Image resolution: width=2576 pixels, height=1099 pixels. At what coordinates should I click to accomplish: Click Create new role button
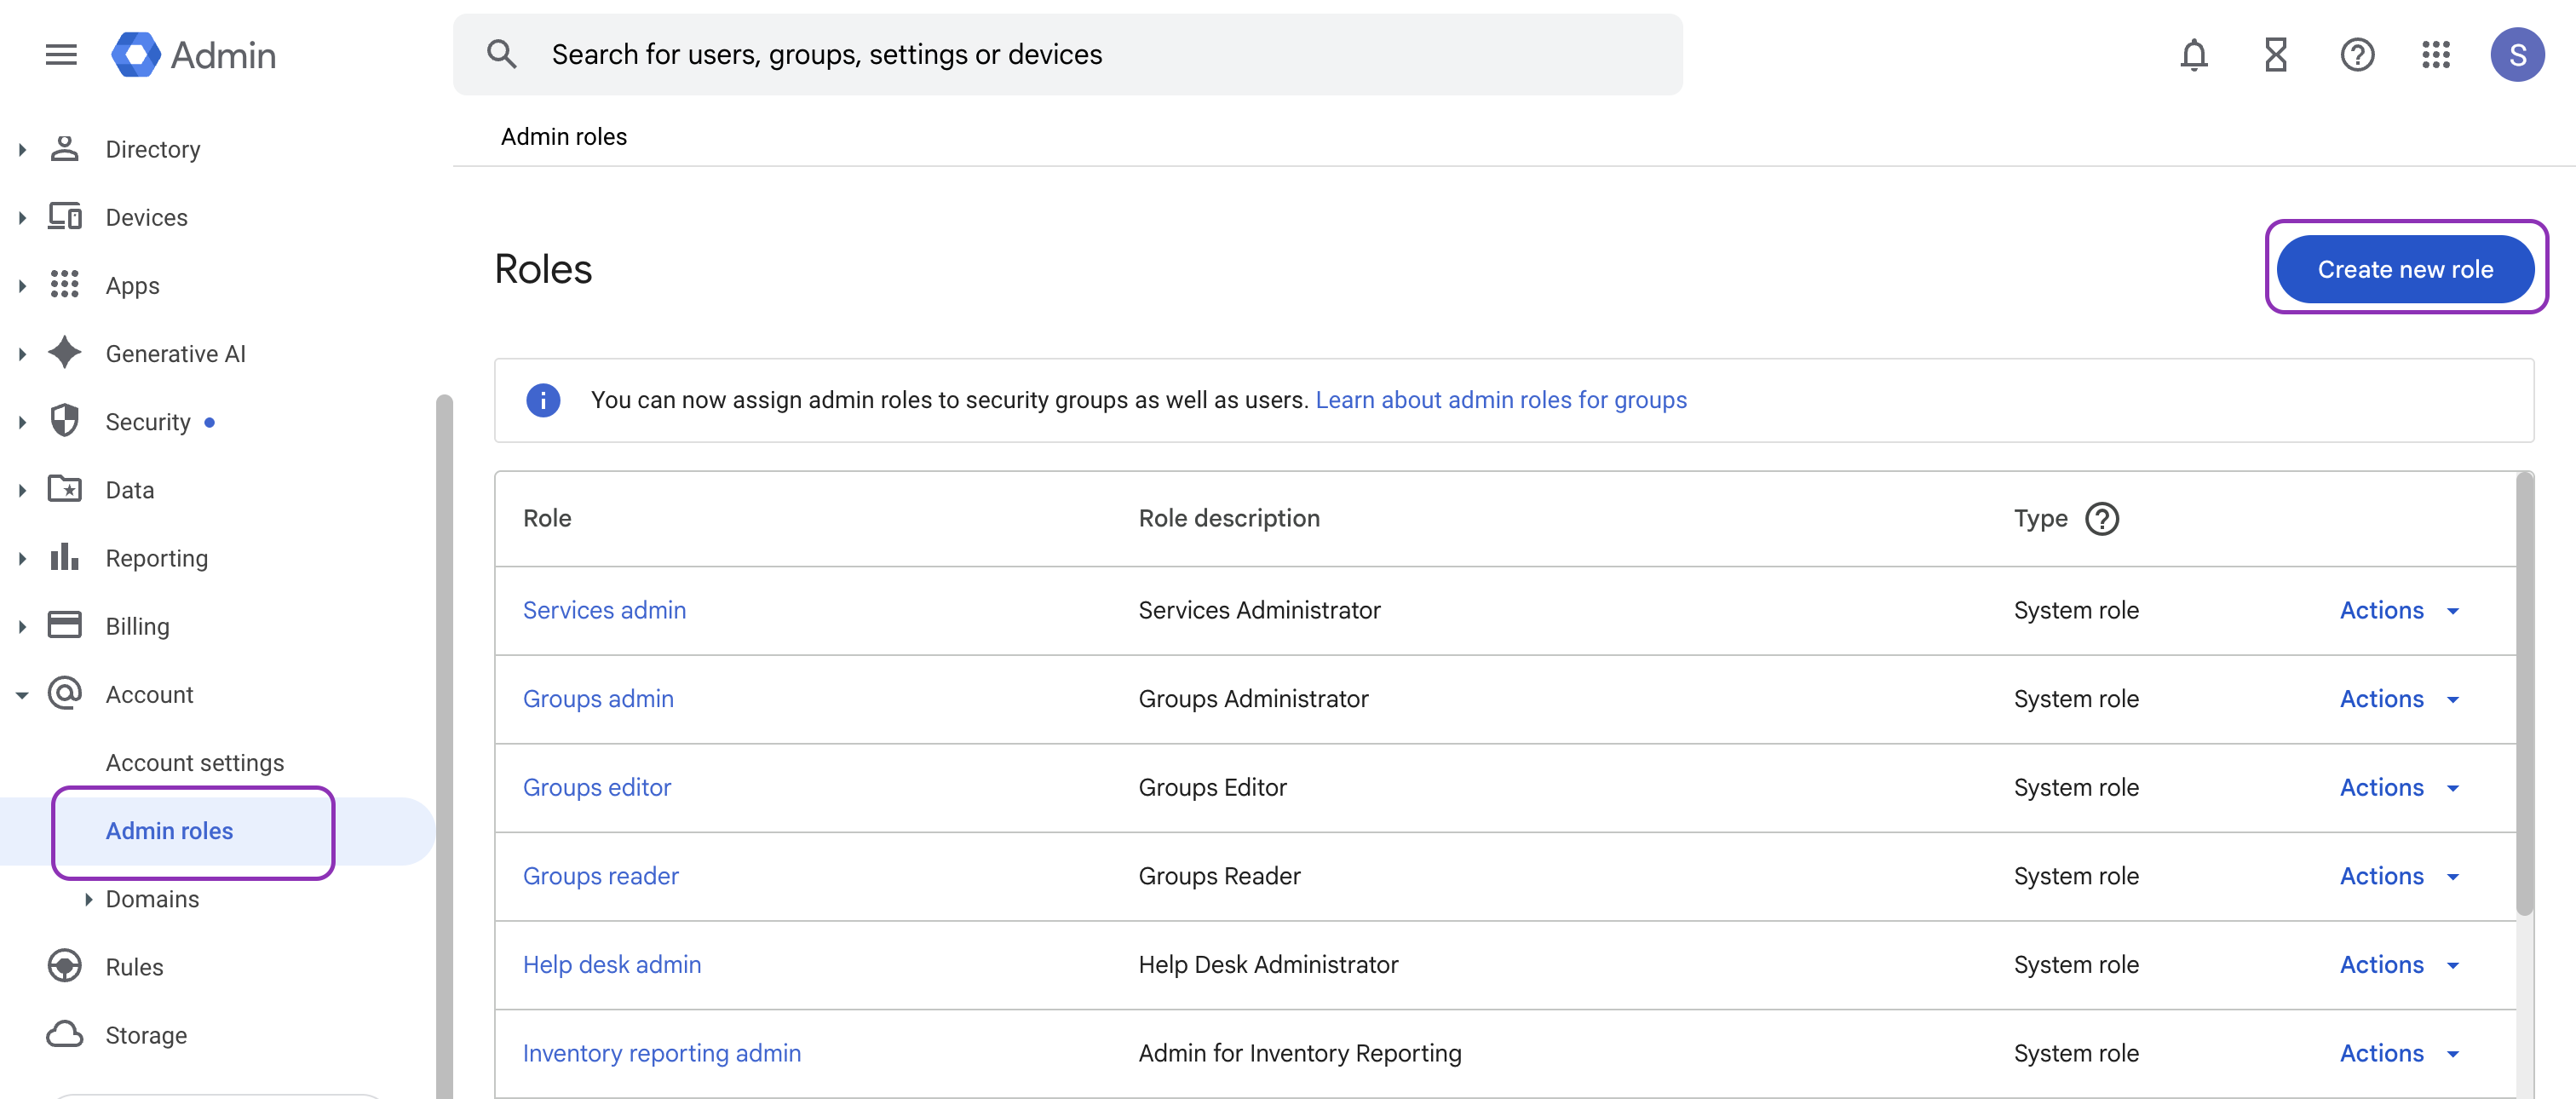(x=2404, y=269)
